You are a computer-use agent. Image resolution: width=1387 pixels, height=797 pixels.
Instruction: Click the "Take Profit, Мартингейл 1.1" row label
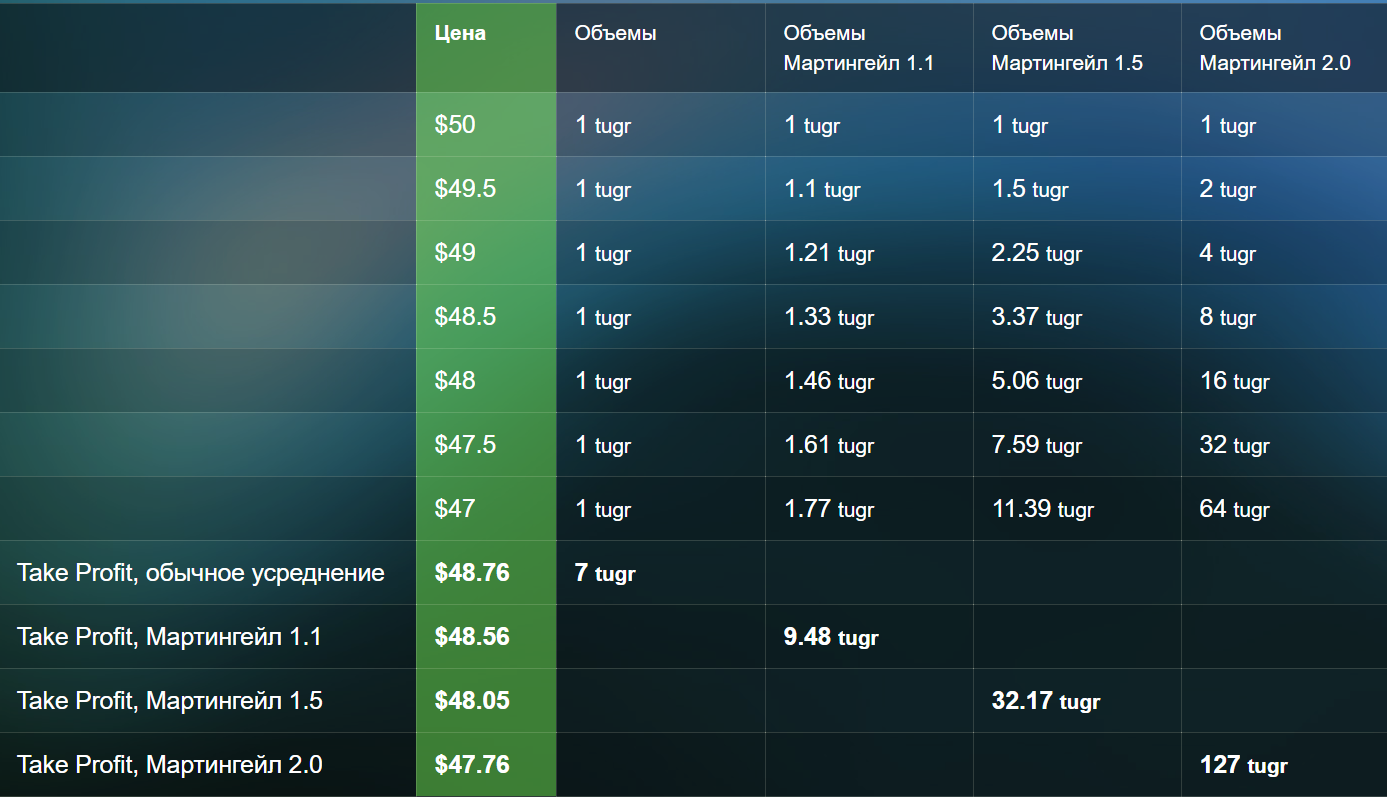pyautogui.click(x=169, y=637)
